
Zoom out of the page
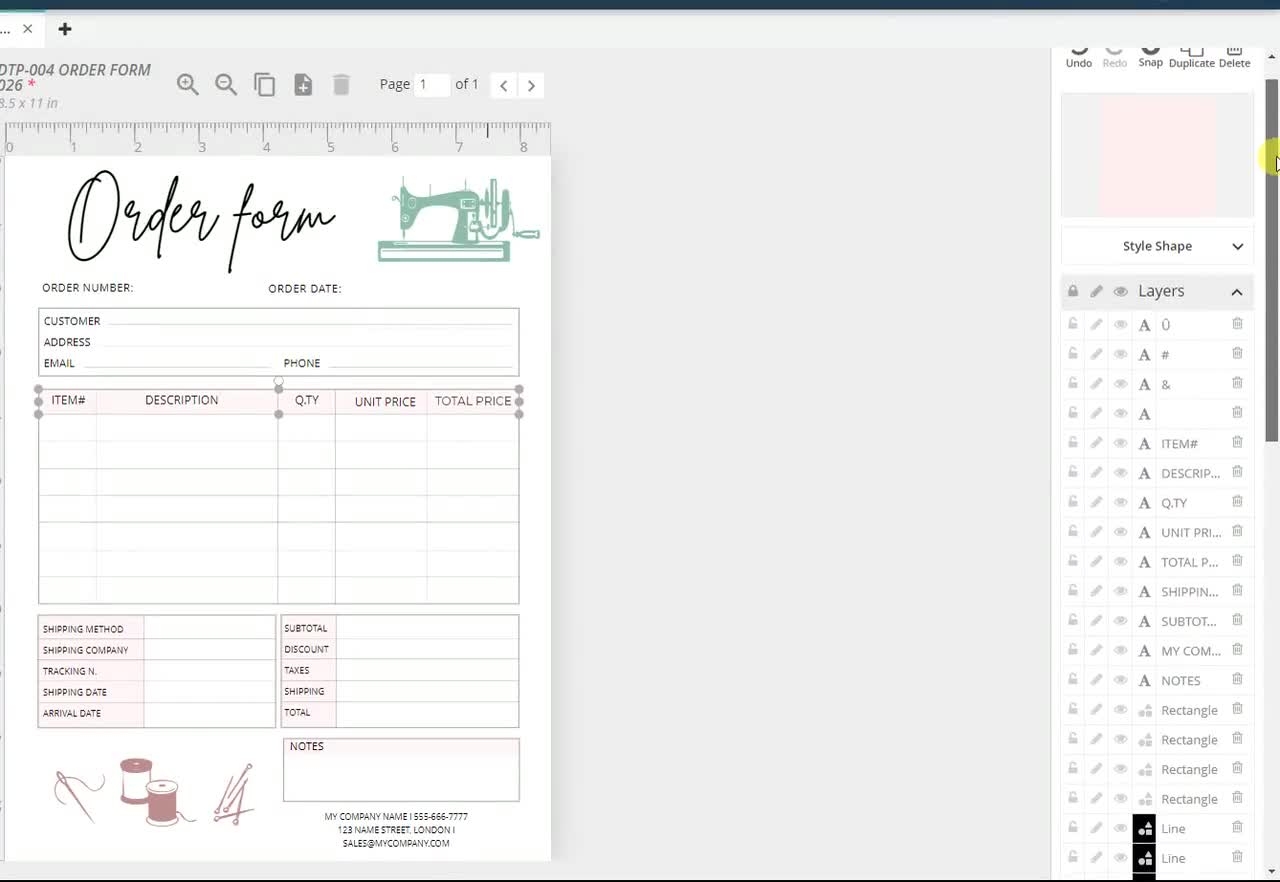point(226,85)
